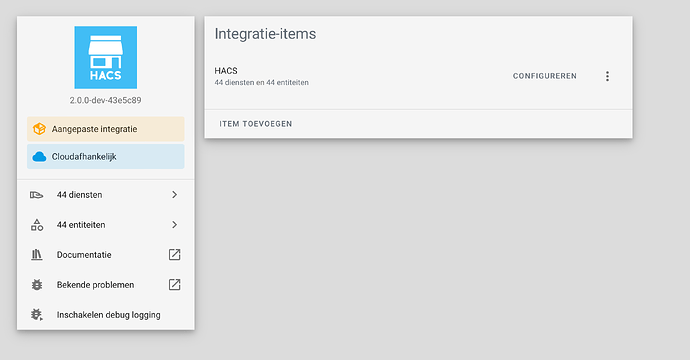The image size is (690, 360).
Task: Open the 44 diensten list item
Action: tap(106, 195)
